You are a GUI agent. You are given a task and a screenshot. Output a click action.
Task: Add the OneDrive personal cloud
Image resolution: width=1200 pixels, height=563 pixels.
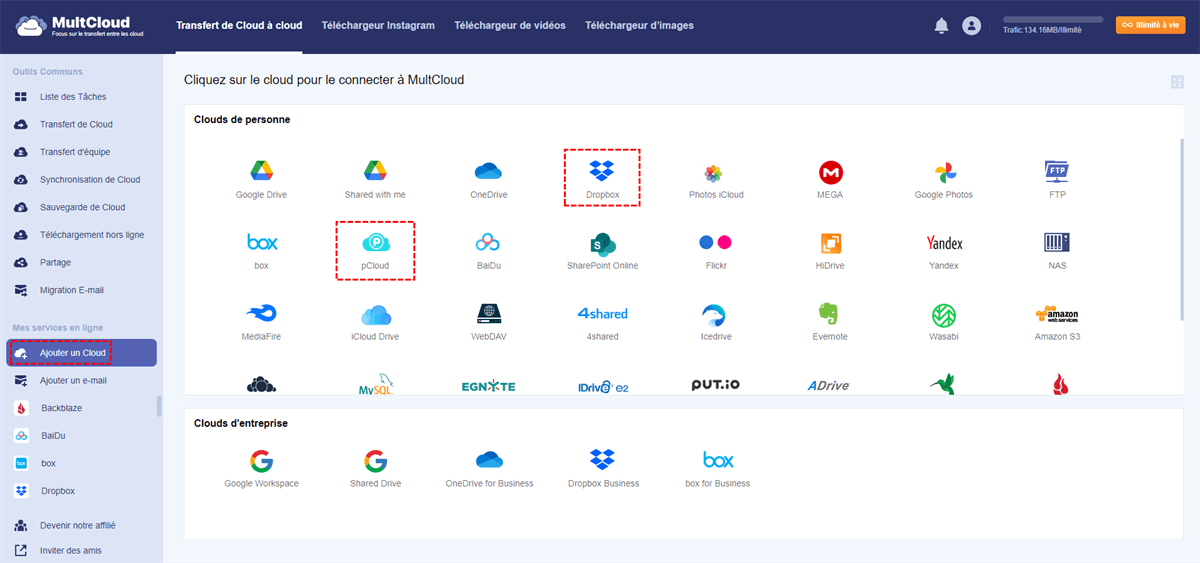(489, 179)
